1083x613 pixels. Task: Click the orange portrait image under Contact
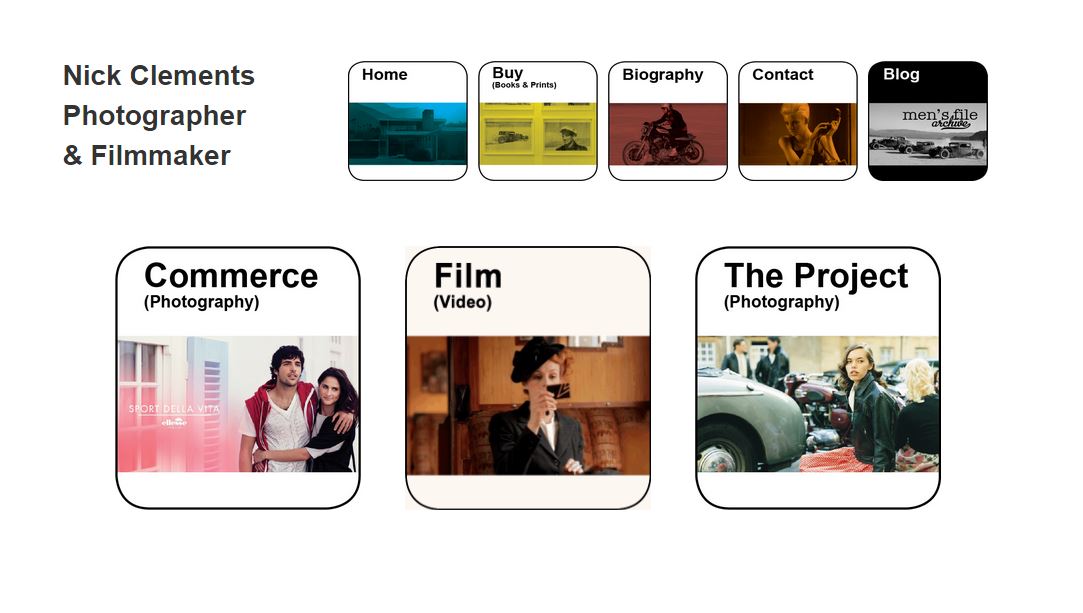pos(797,134)
